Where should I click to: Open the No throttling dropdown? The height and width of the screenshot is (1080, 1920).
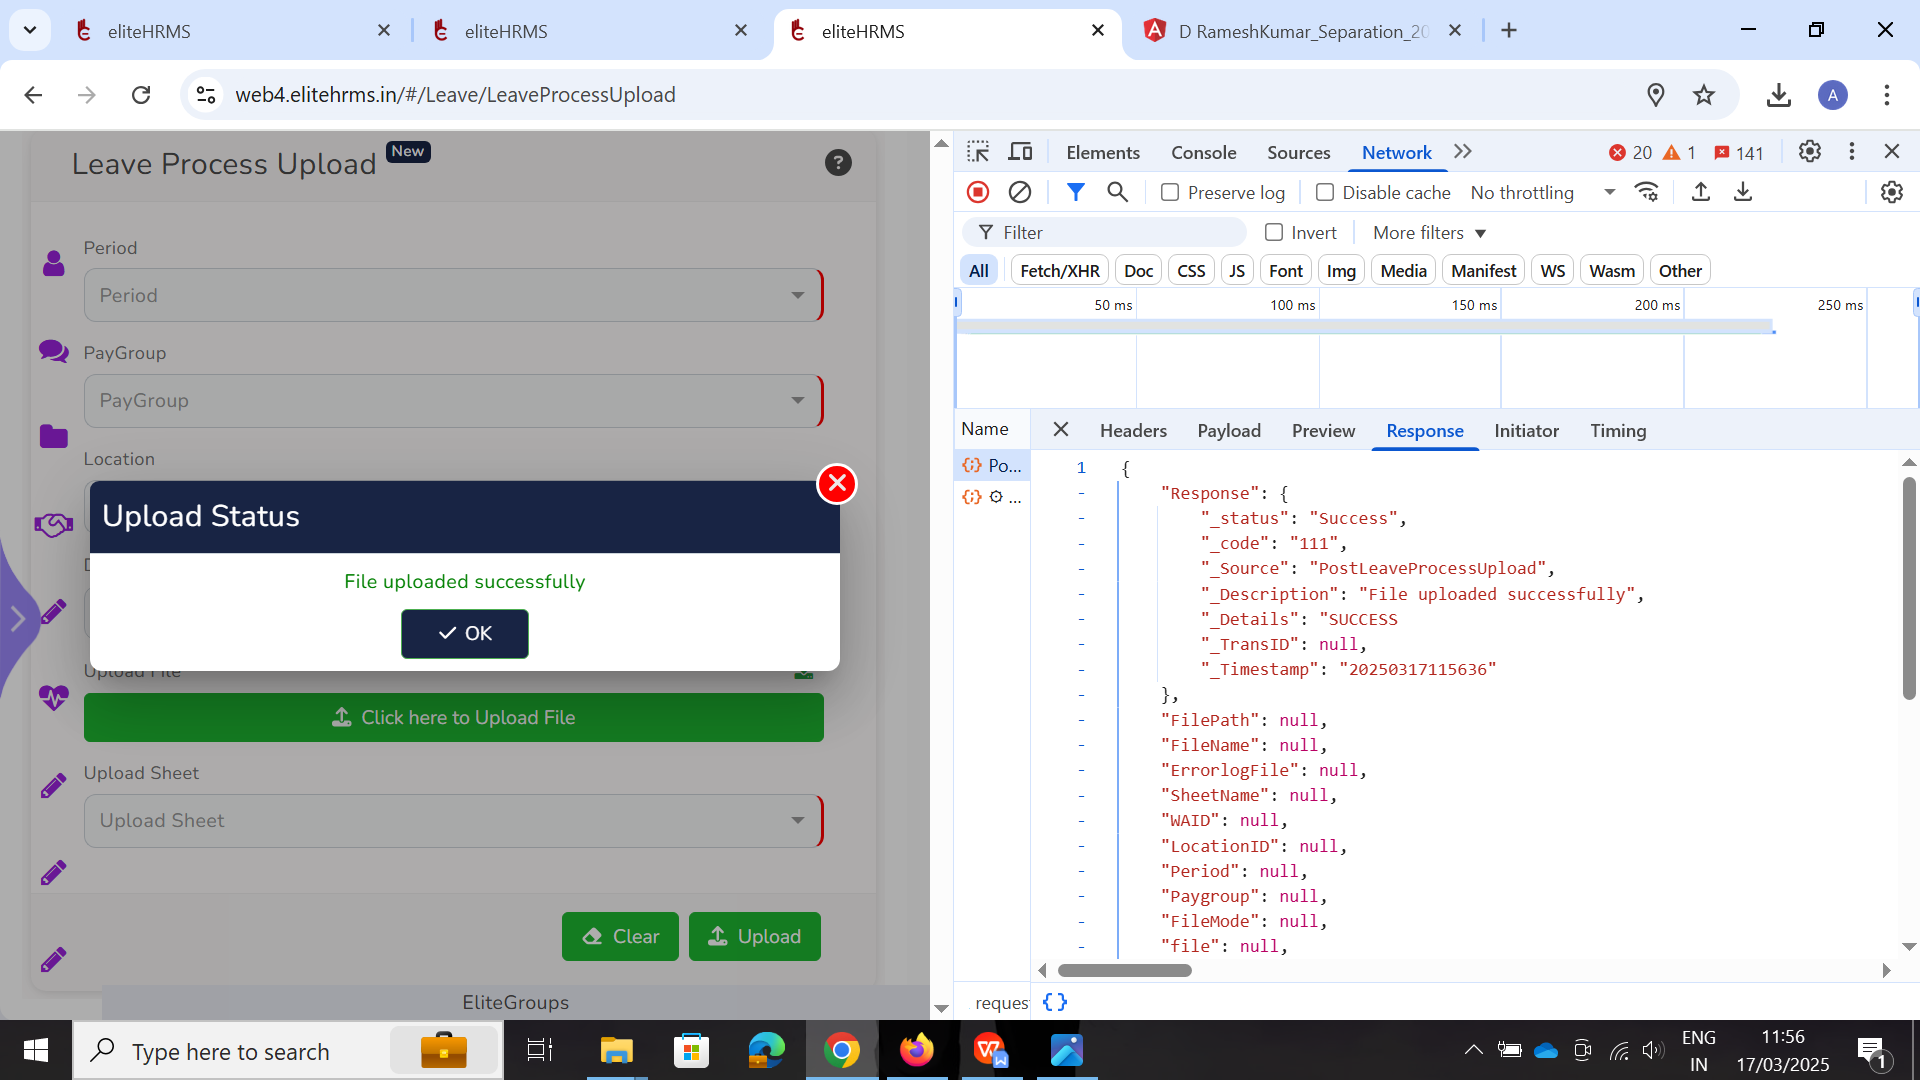[x=1541, y=192]
